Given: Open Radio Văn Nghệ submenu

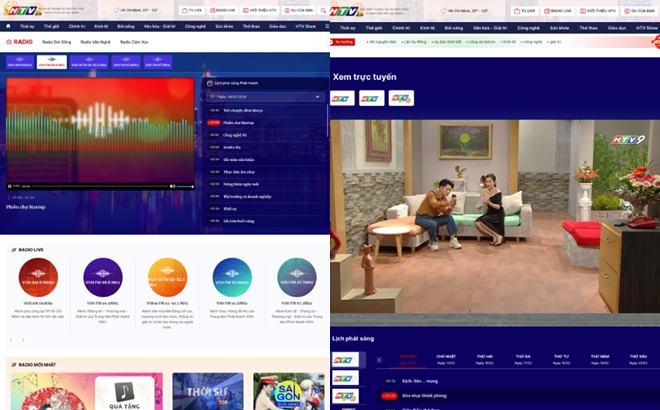Looking at the screenshot, I should point(96,42).
